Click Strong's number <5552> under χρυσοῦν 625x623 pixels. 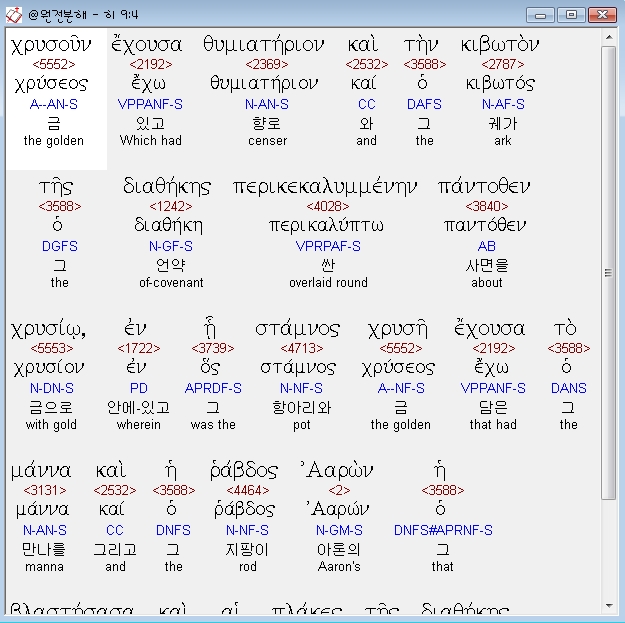[x=54, y=64]
